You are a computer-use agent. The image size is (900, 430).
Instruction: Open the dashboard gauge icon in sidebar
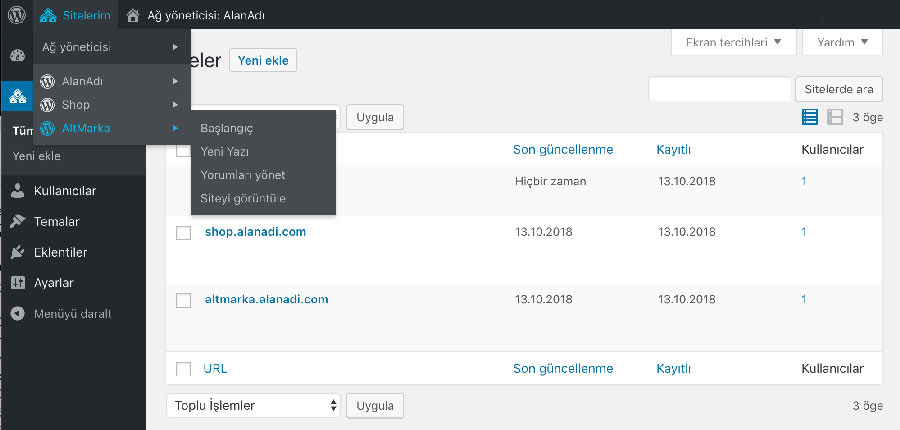point(17,56)
